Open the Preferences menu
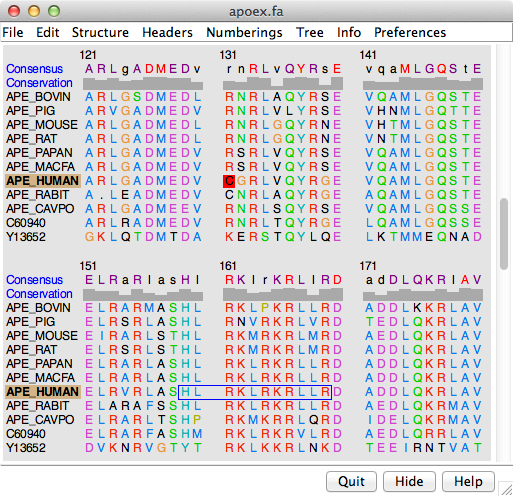Image resolution: width=513 pixels, height=496 pixels. [x=410, y=32]
